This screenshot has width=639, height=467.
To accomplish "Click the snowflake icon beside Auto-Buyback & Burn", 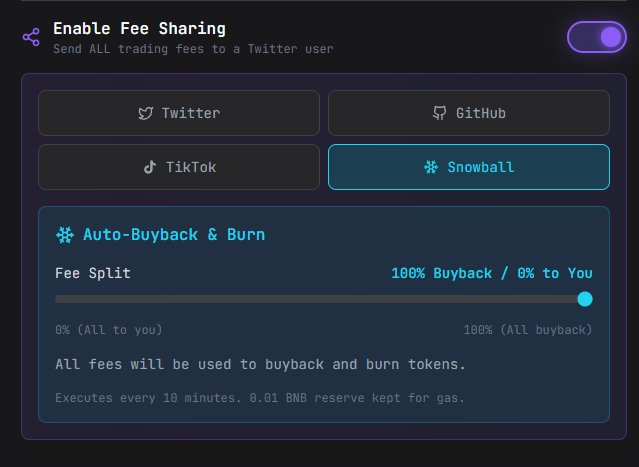I will coord(65,235).
